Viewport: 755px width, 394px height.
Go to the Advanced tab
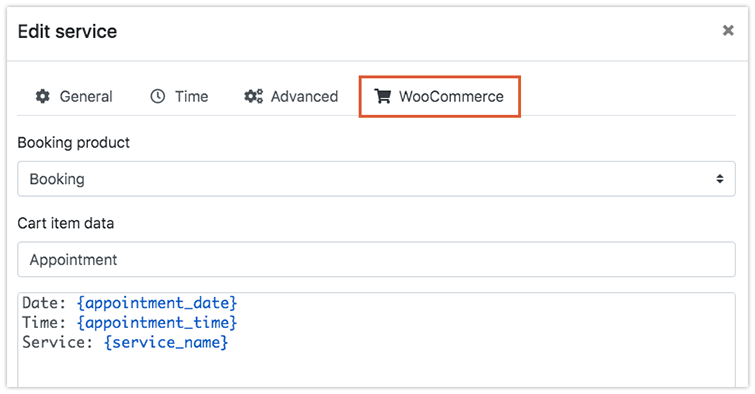coord(291,96)
